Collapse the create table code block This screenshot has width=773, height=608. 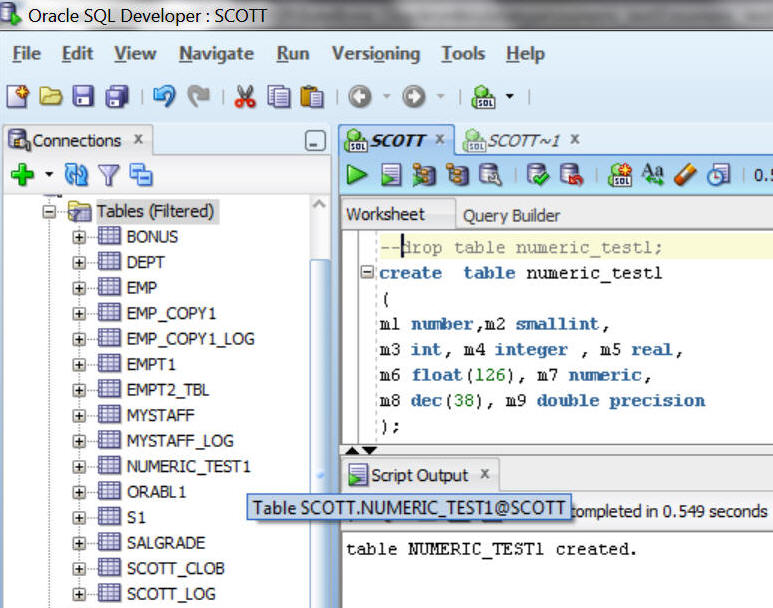coord(367,272)
